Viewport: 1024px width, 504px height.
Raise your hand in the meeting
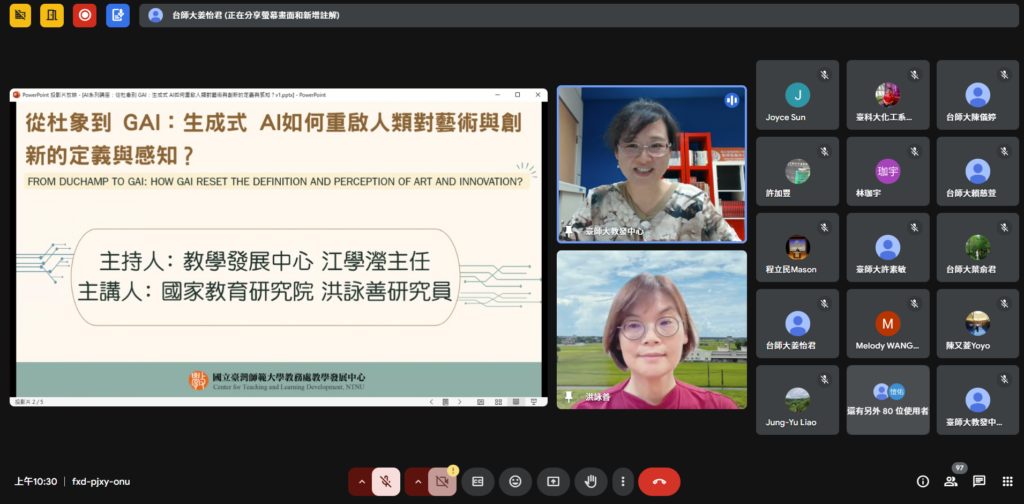tap(590, 481)
